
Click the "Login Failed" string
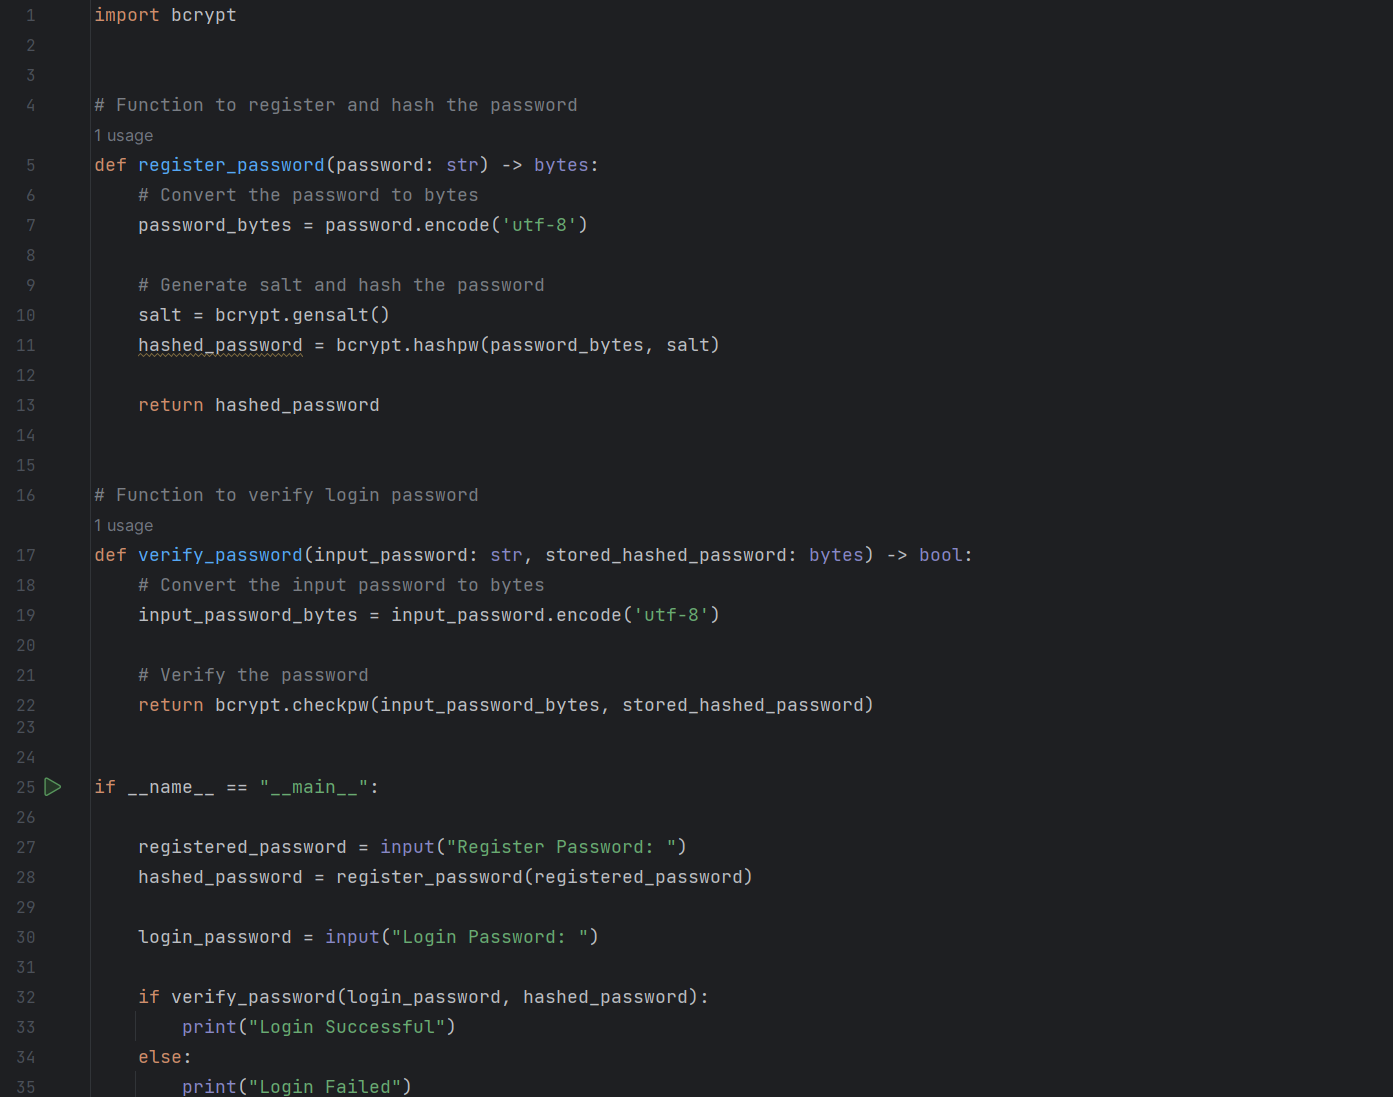pos(325,1086)
